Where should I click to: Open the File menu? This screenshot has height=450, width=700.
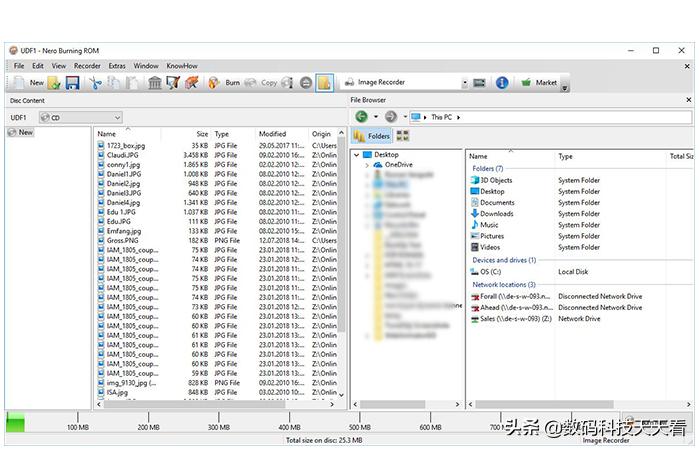click(x=19, y=66)
